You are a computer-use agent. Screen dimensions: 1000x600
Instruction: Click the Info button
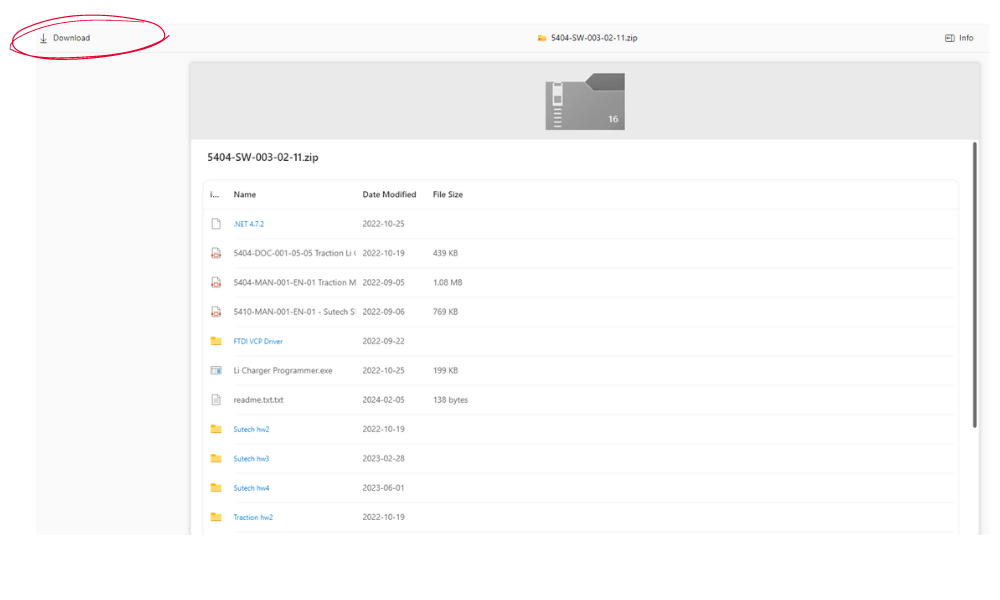959,37
